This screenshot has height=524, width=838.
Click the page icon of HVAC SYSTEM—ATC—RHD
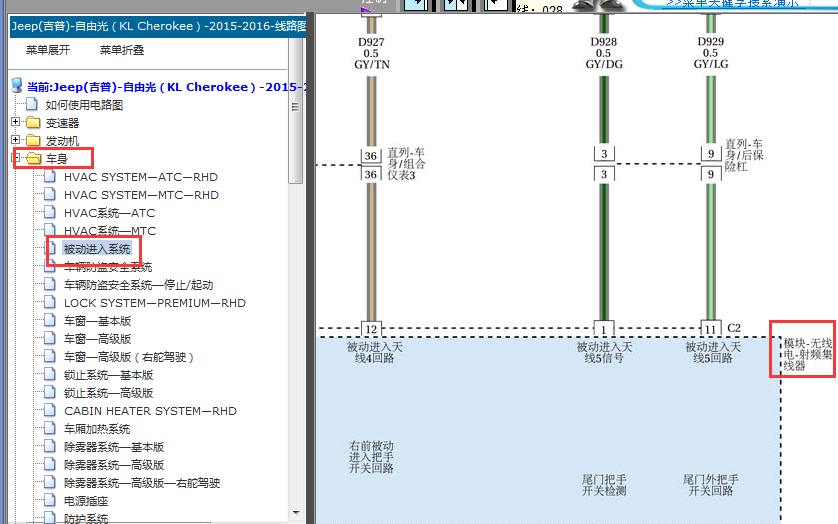point(50,176)
